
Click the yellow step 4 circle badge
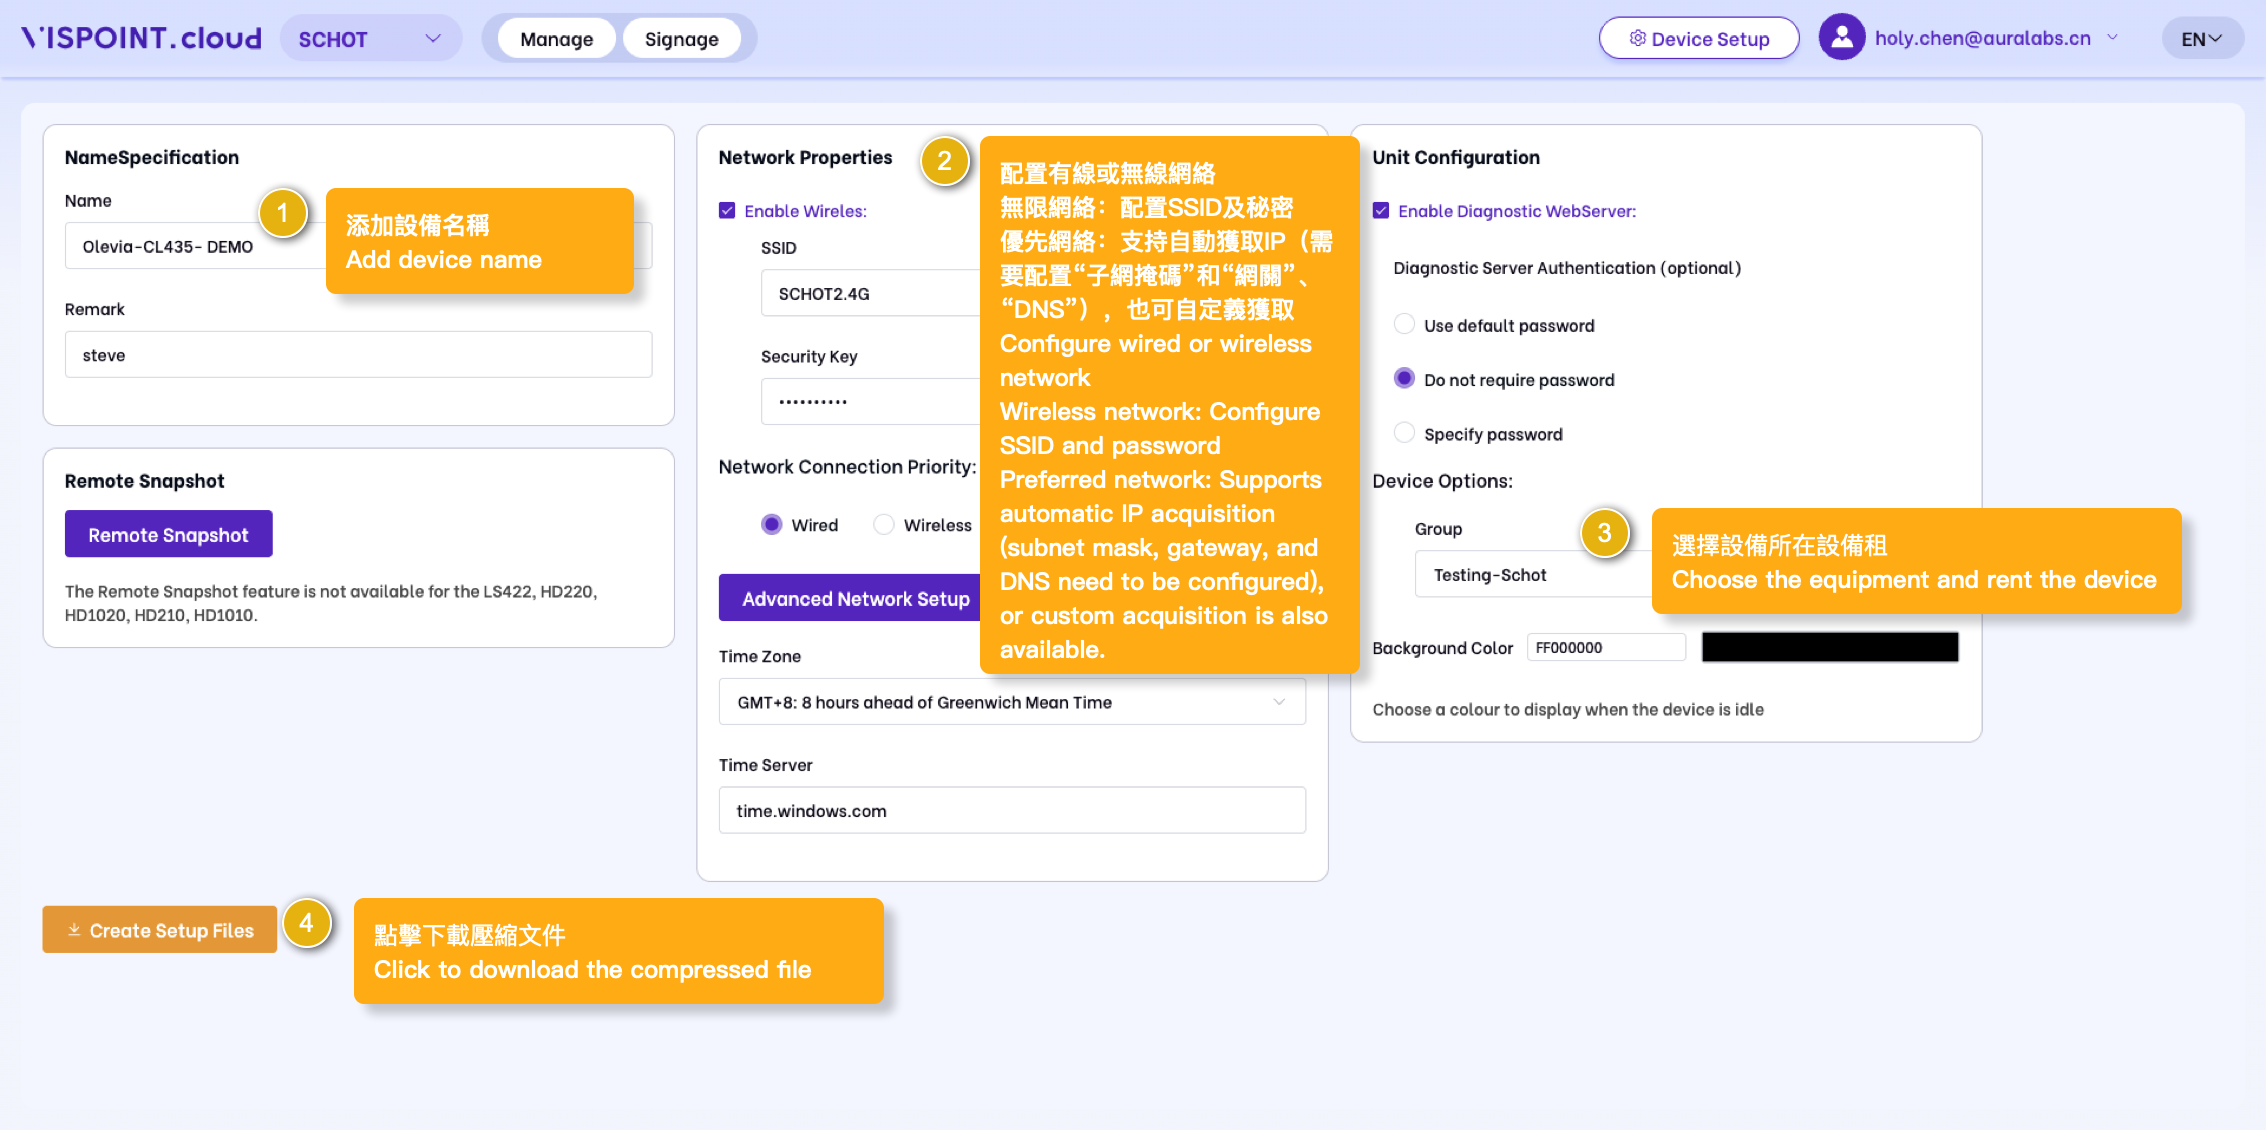point(306,923)
